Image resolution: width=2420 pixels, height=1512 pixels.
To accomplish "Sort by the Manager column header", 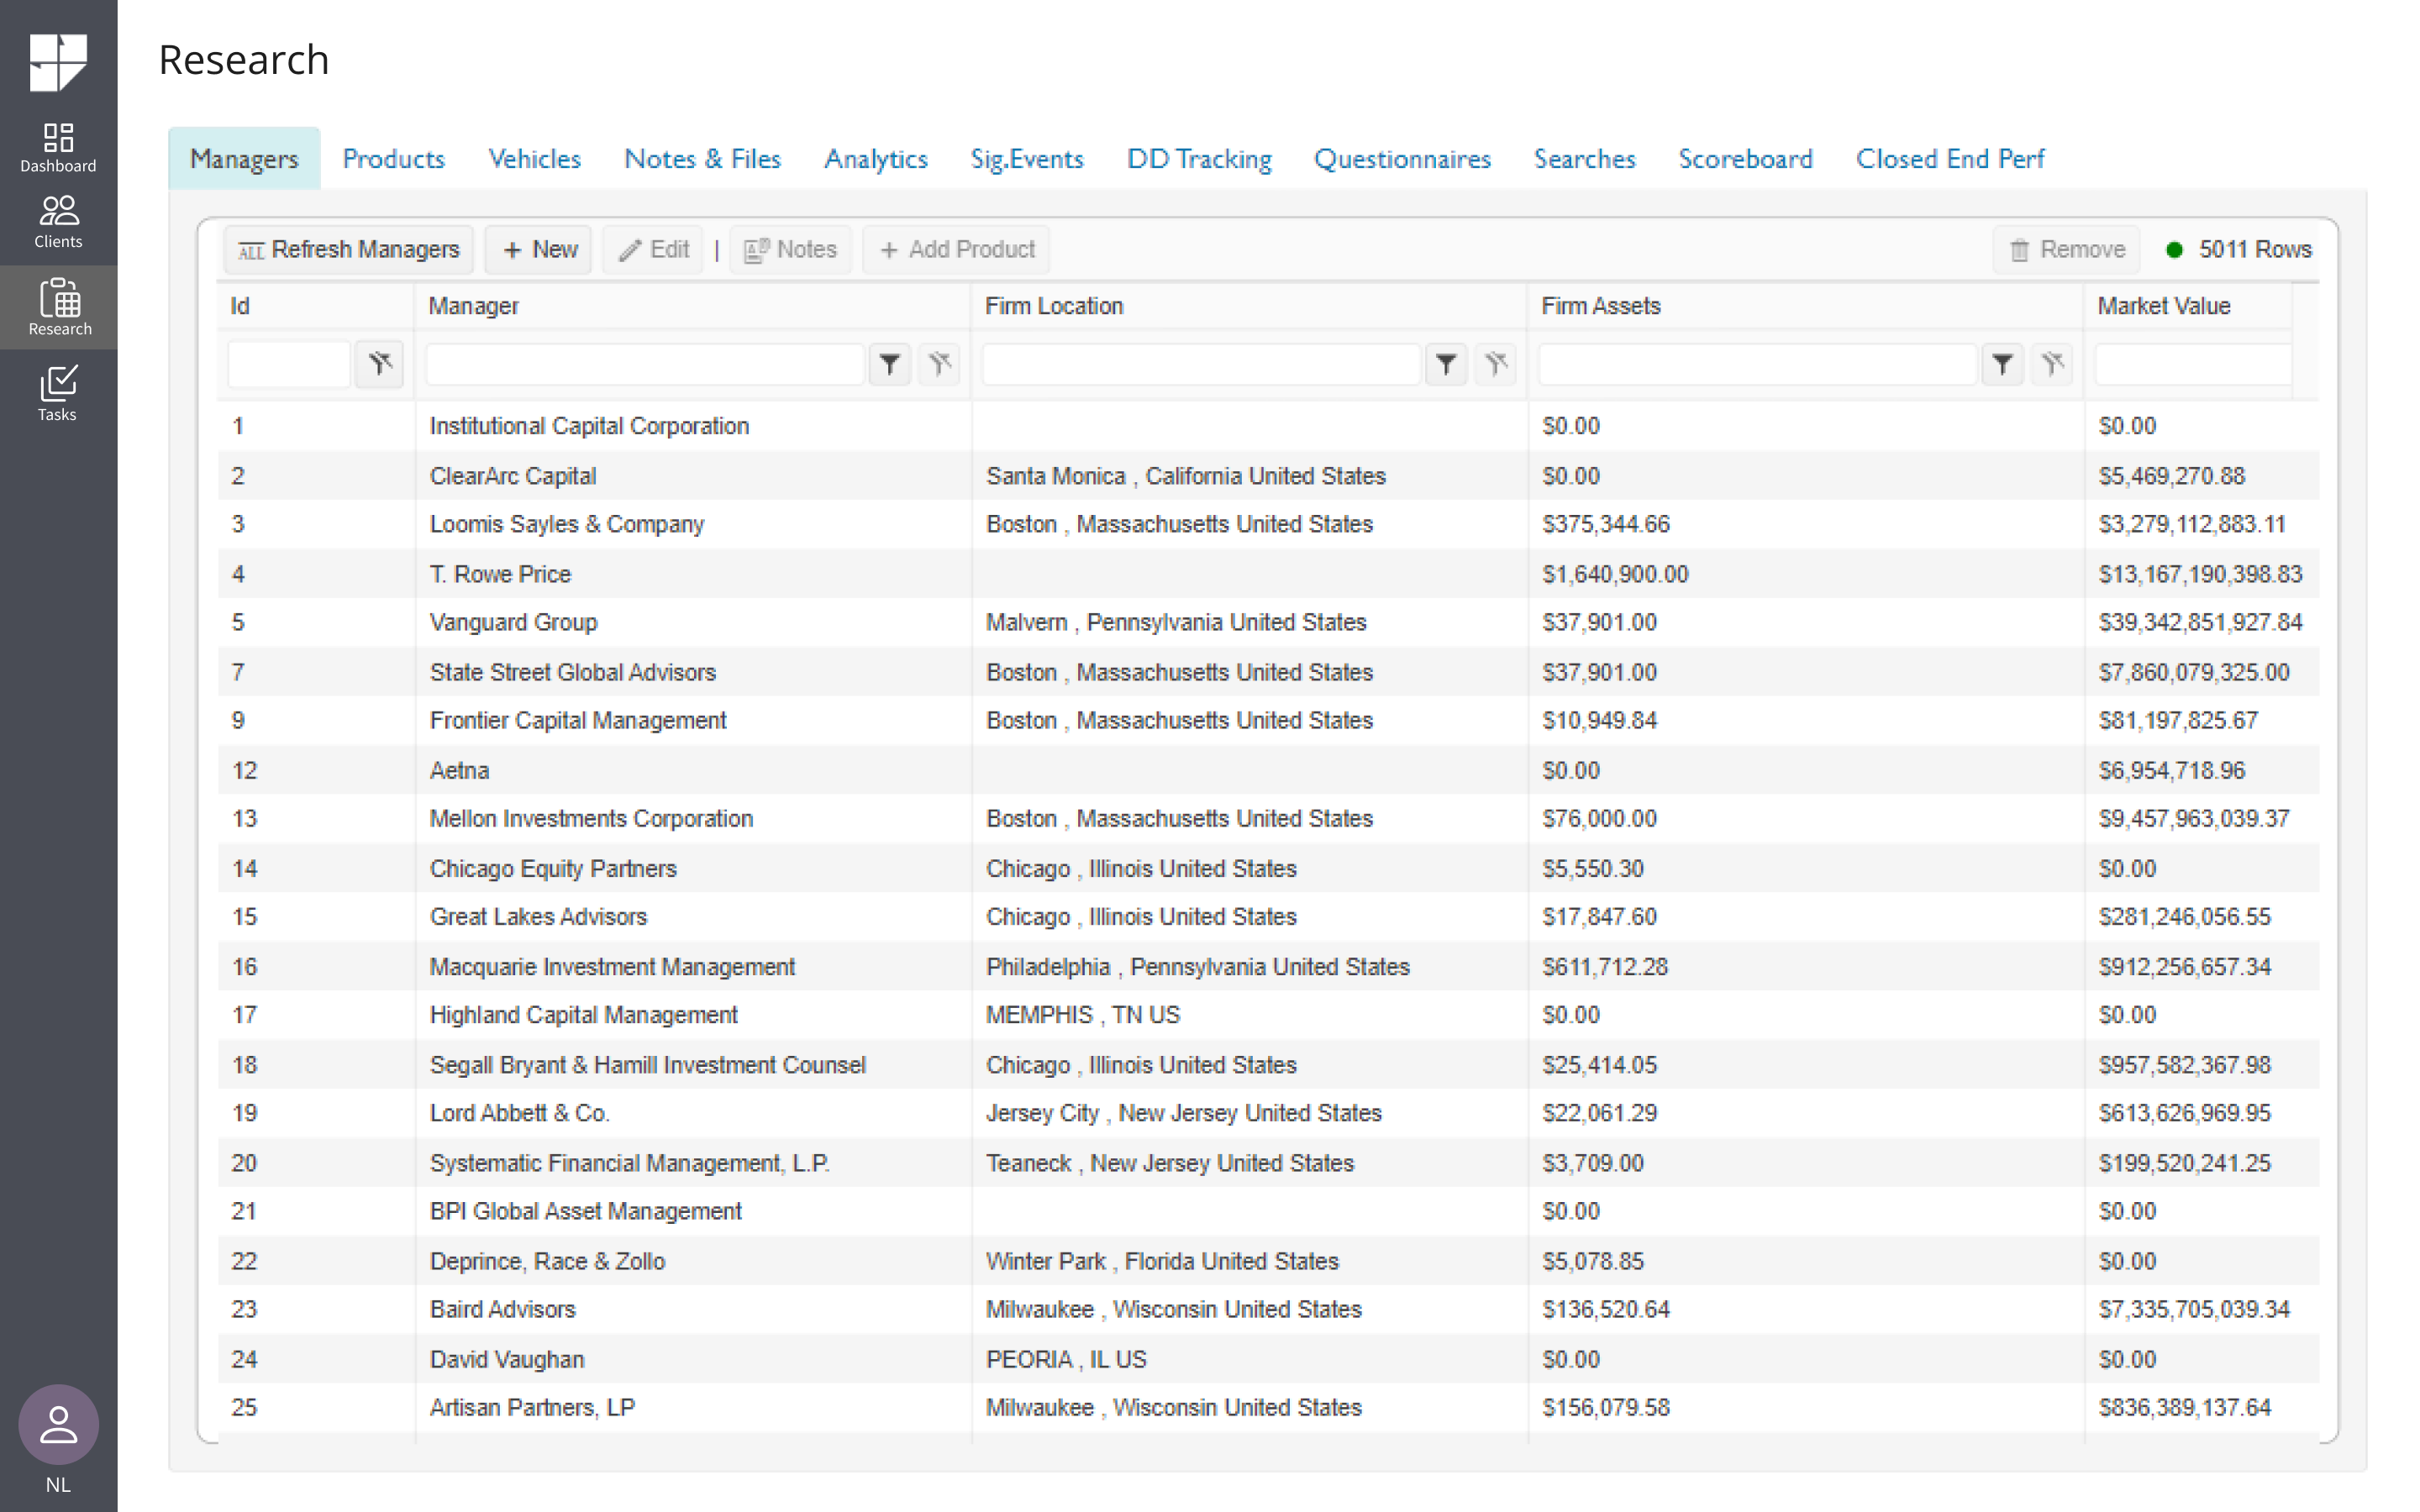I will 692,306.
